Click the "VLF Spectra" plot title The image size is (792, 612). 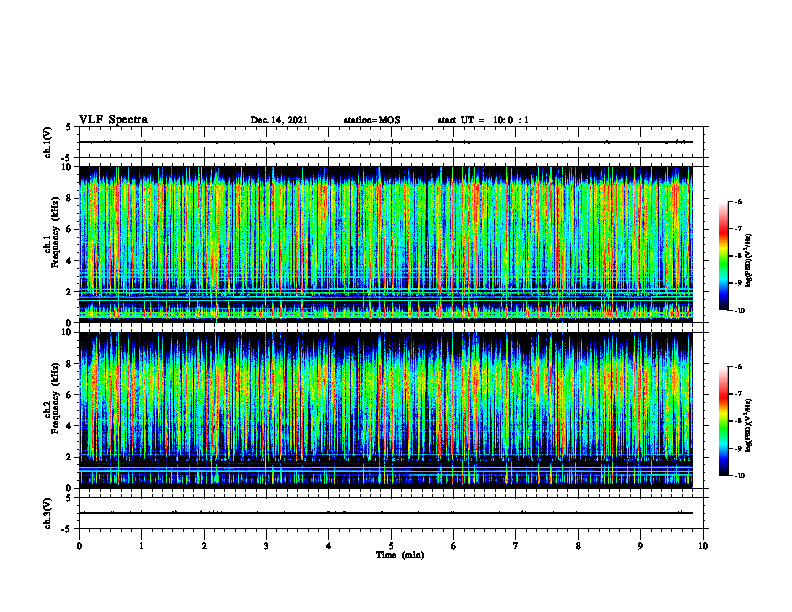[113, 120]
